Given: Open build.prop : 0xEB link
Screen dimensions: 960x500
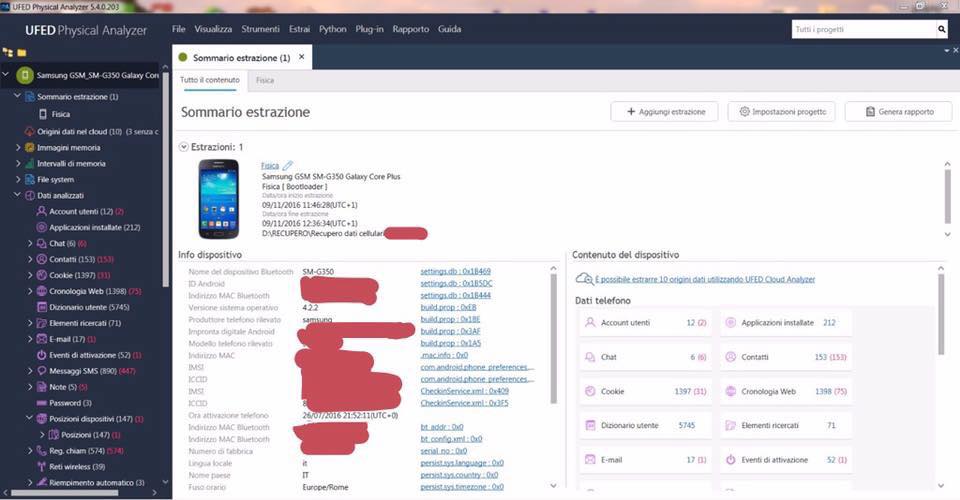Looking at the screenshot, I should pyautogui.click(x=448, y=307).
